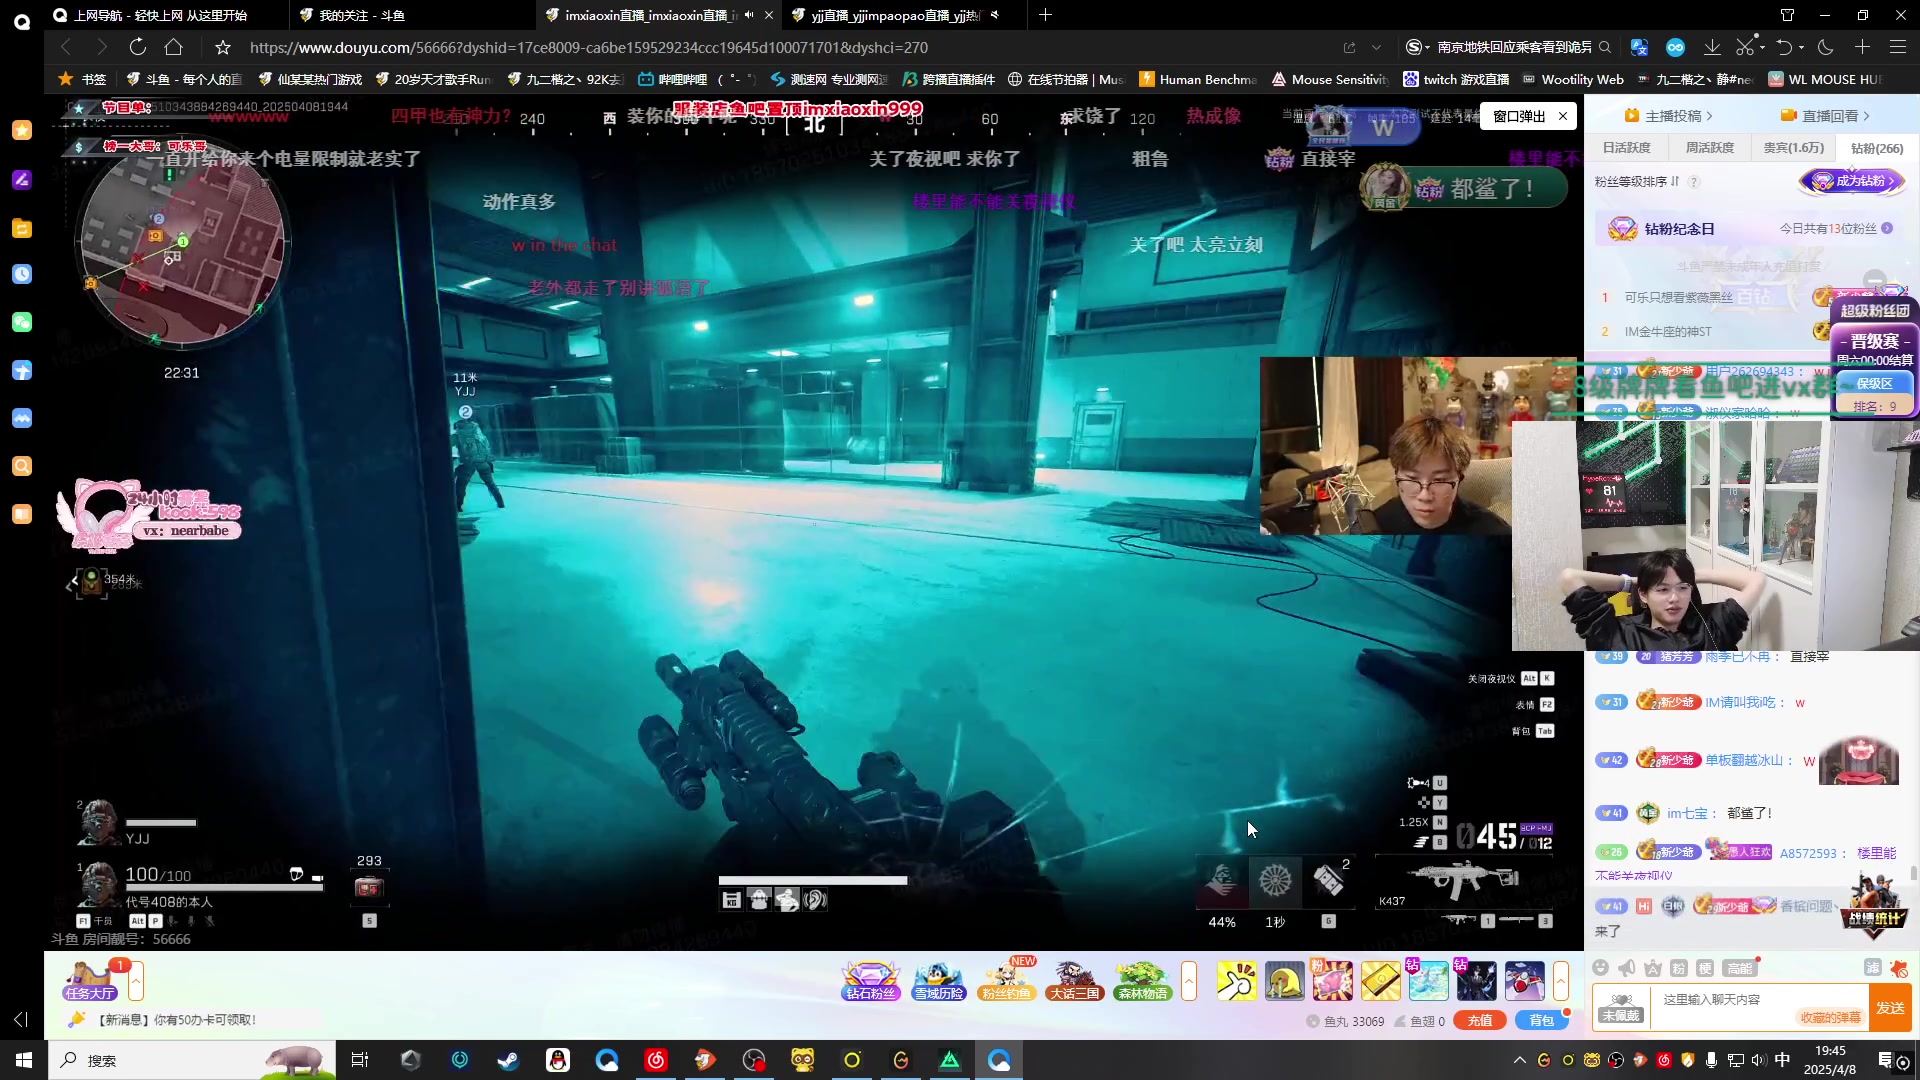The width and height of the screenshot is (1920, 1080).
Task: Collapse the browser sidebar arrow
Action: (x=21, y=1019)
